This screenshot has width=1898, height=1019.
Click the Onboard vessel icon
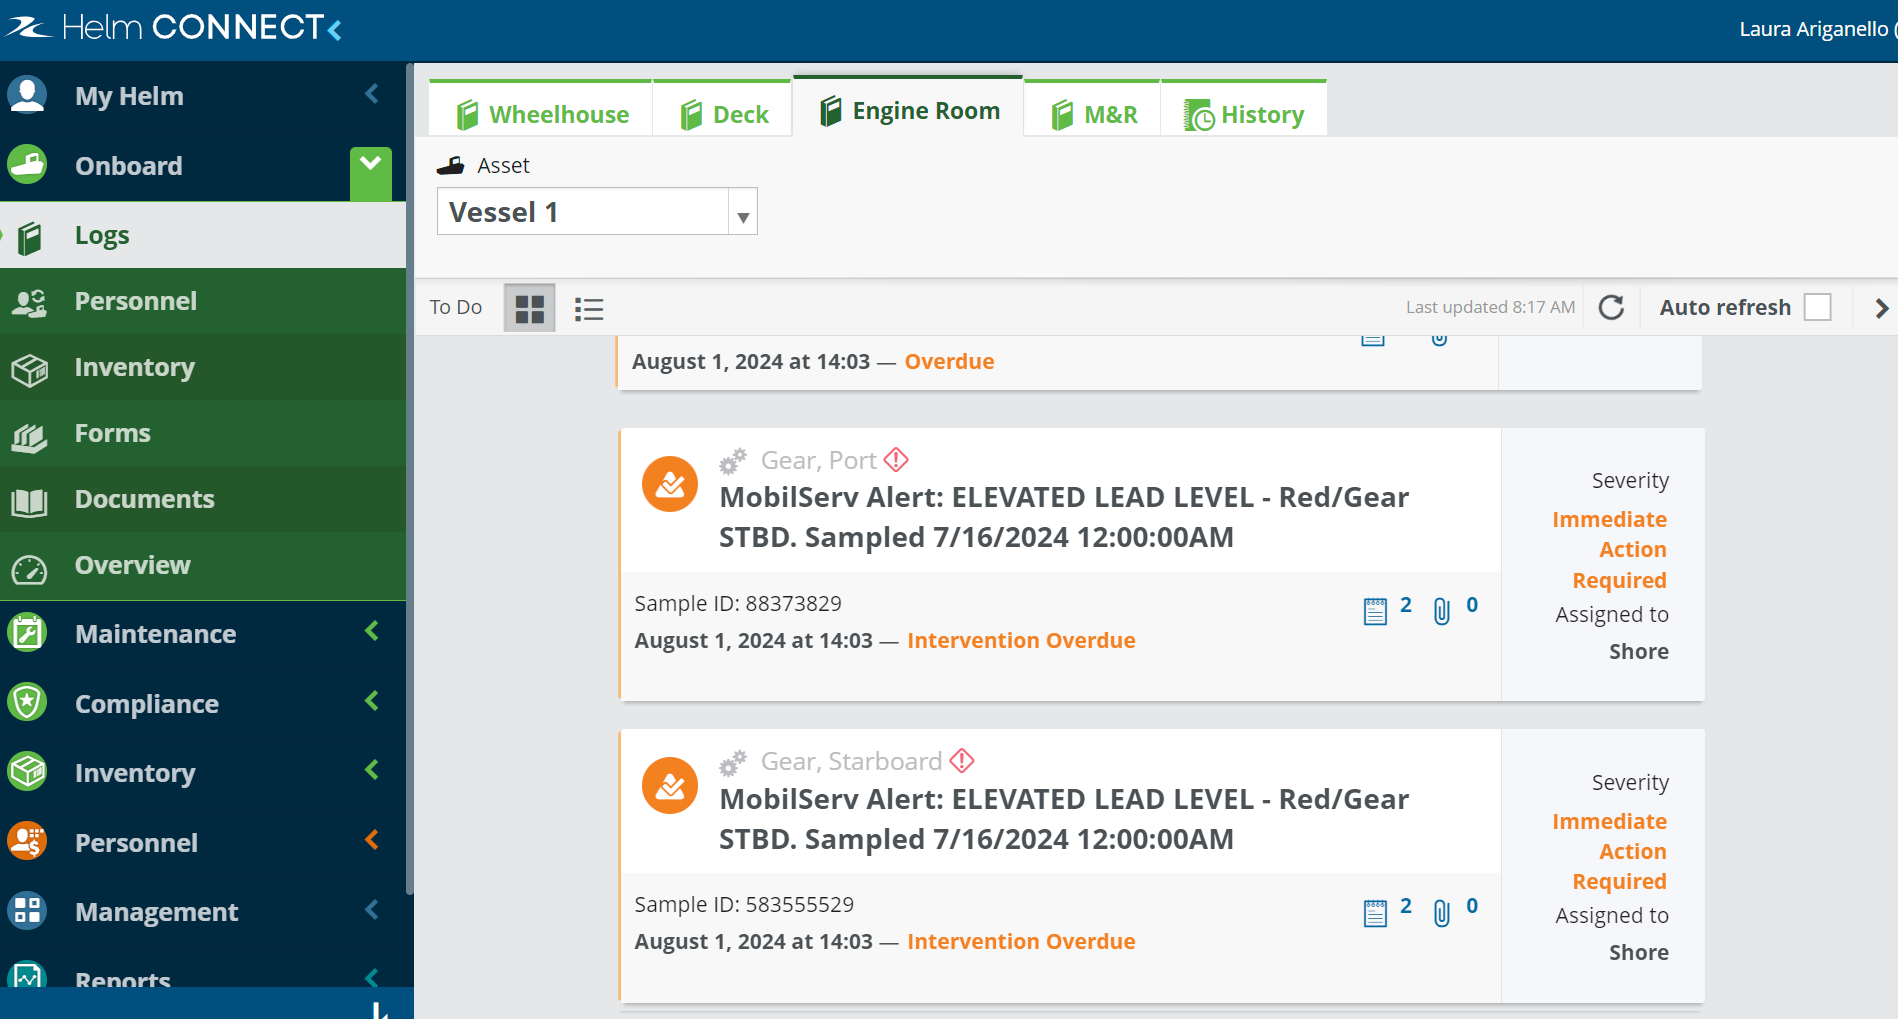click(x=27, y=165)
